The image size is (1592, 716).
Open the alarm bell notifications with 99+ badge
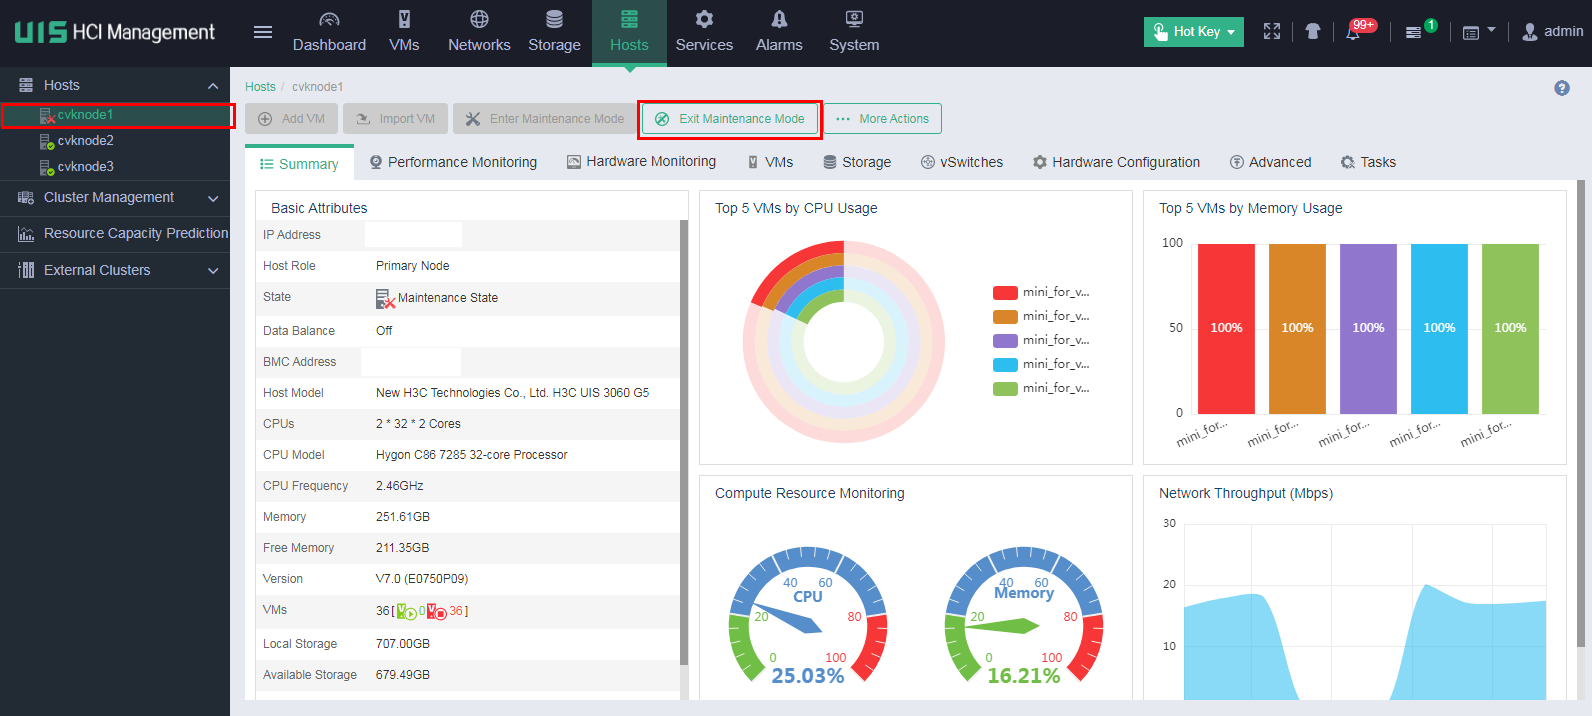[1353, 32]
